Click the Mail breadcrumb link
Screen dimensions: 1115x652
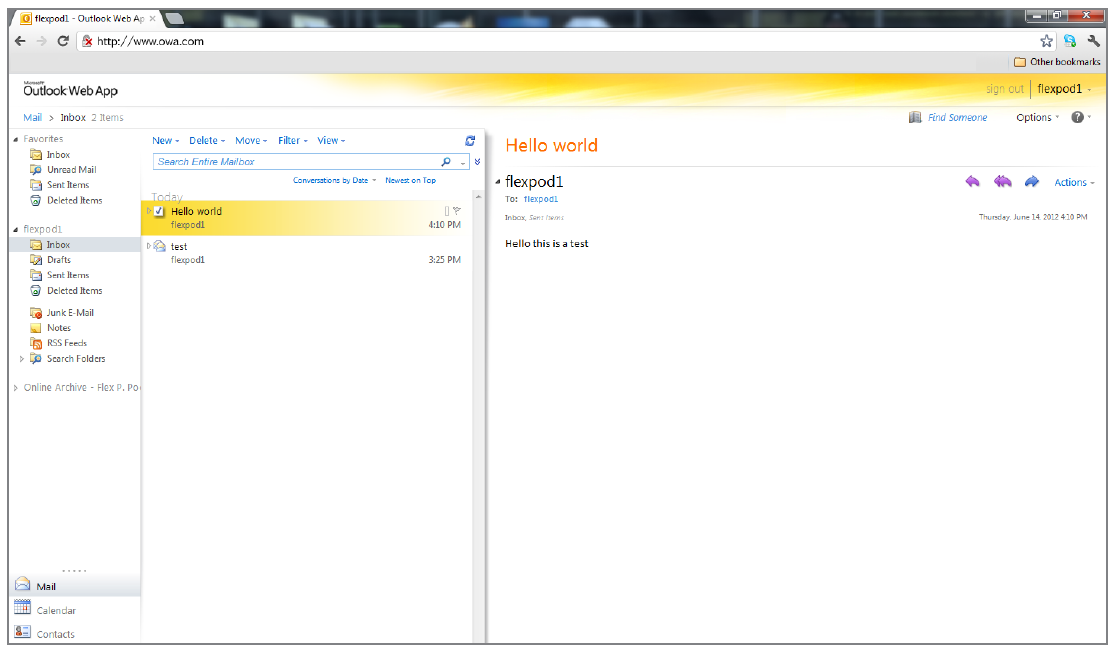click(33, 117)
